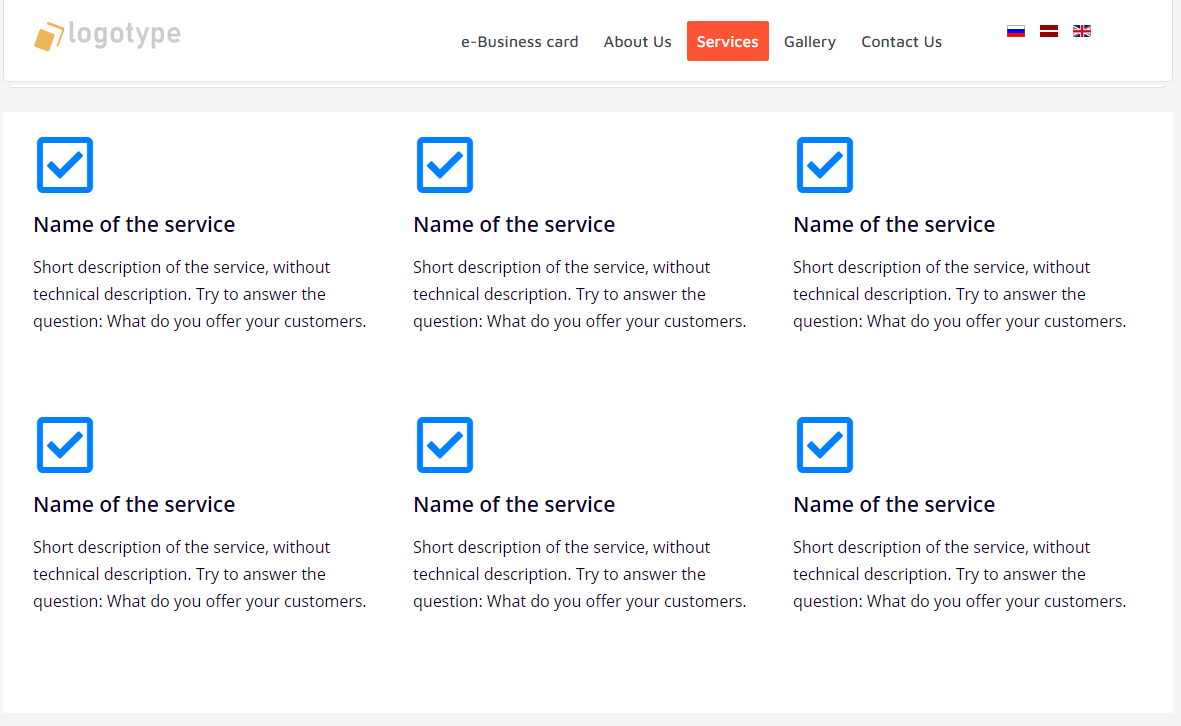Screen dimensions: 1181x726
Task: Open the Gallery page
Action: click(x=810, y=41)
